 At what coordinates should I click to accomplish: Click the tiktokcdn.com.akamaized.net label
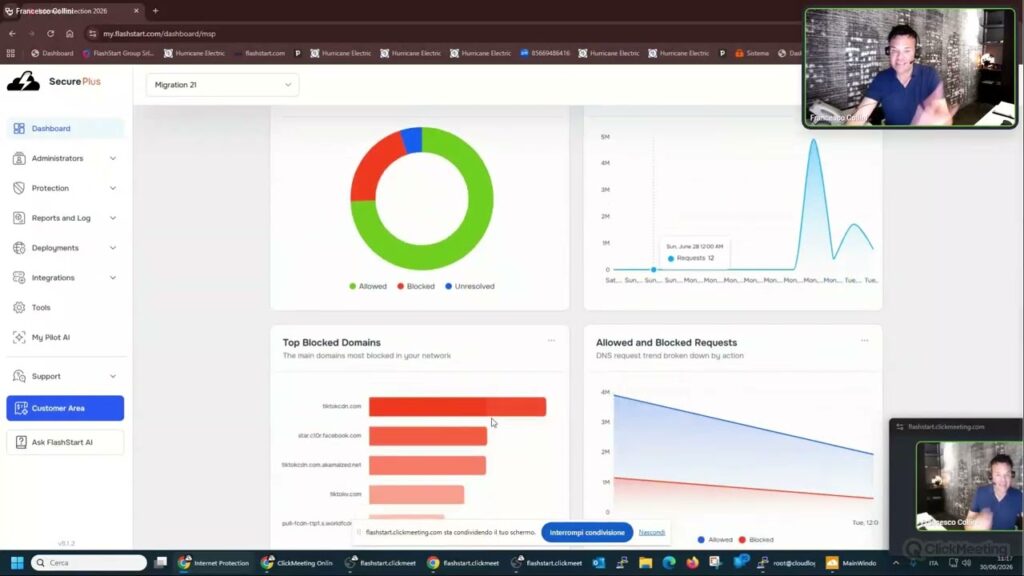coord(321,465)
